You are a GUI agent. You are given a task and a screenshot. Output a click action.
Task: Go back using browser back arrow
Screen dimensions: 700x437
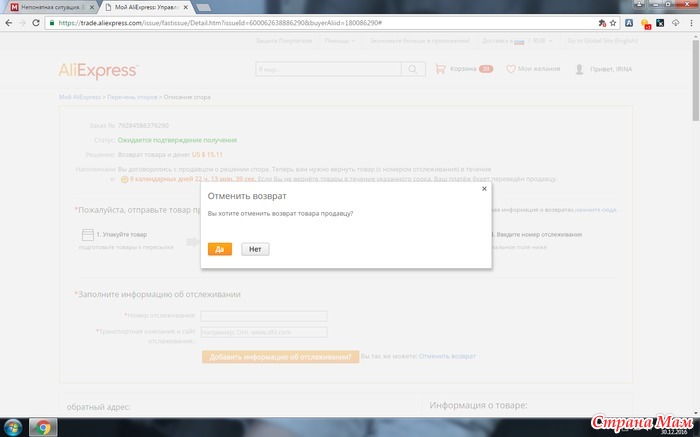pos(8,23)
